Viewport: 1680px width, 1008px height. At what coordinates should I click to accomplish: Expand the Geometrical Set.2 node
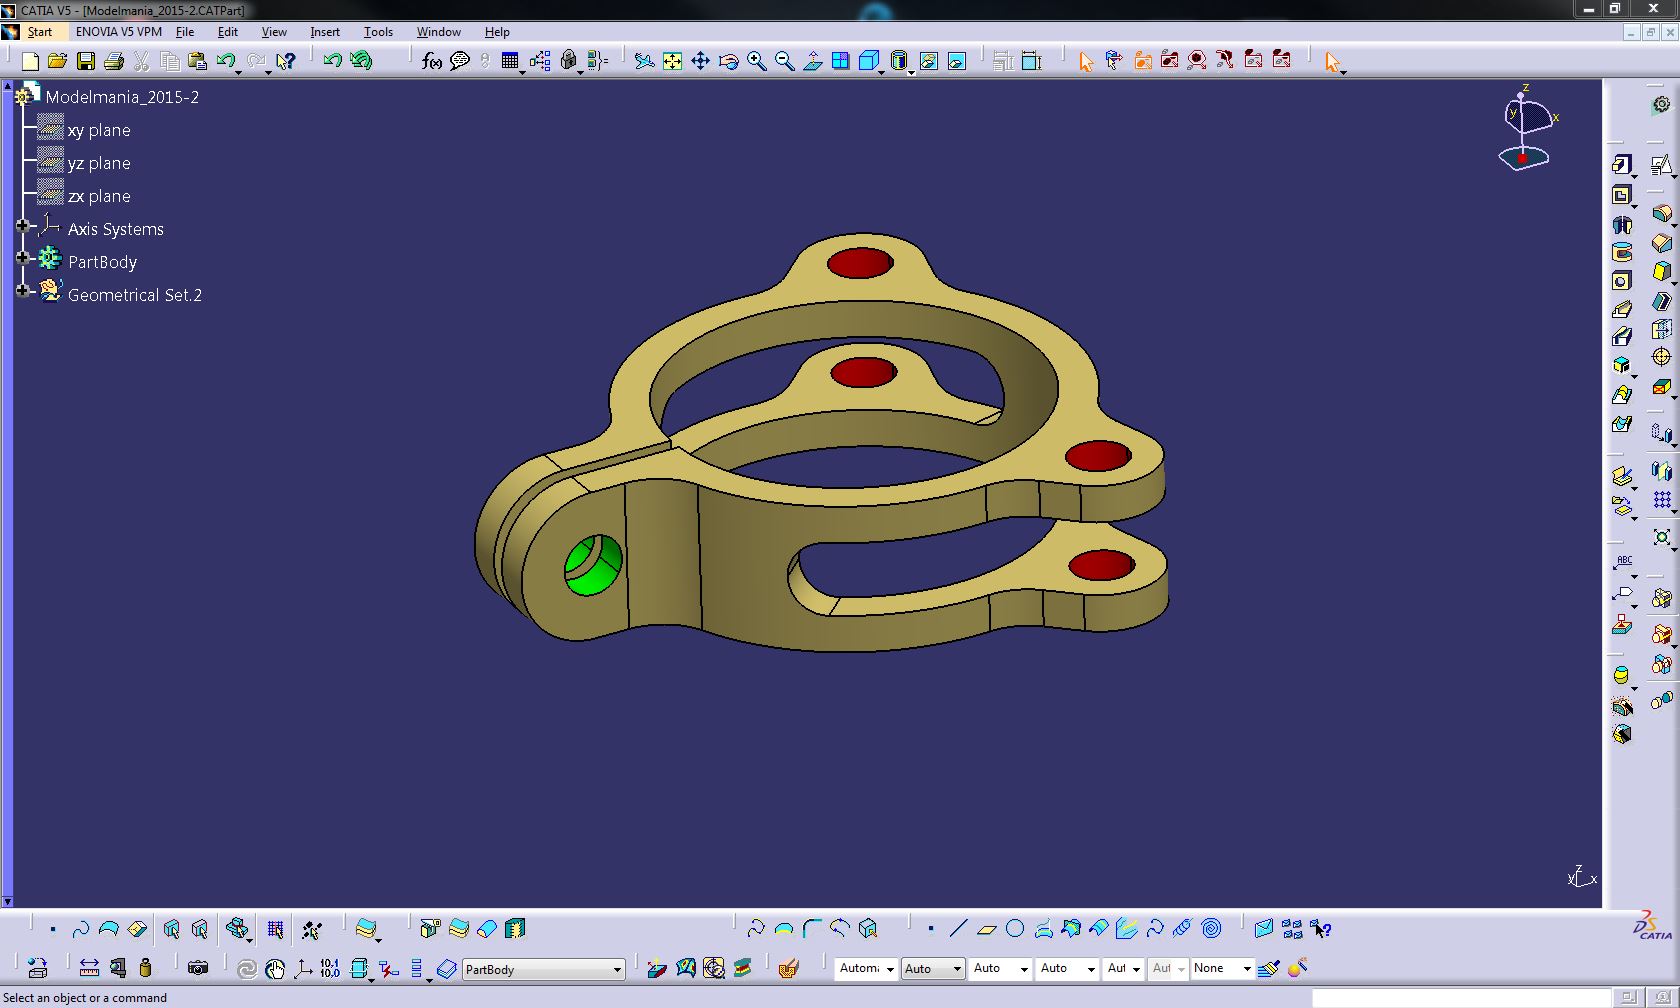click(22, 293)
